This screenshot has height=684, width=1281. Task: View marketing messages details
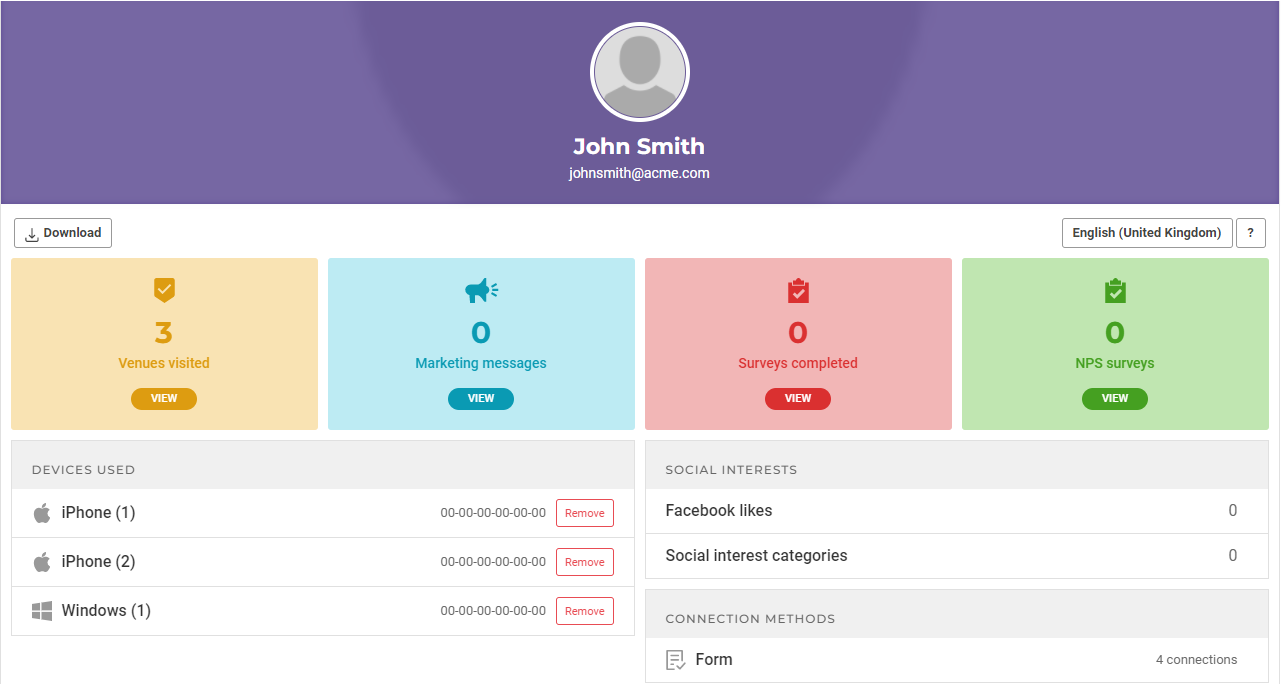[x=481, y=398]
